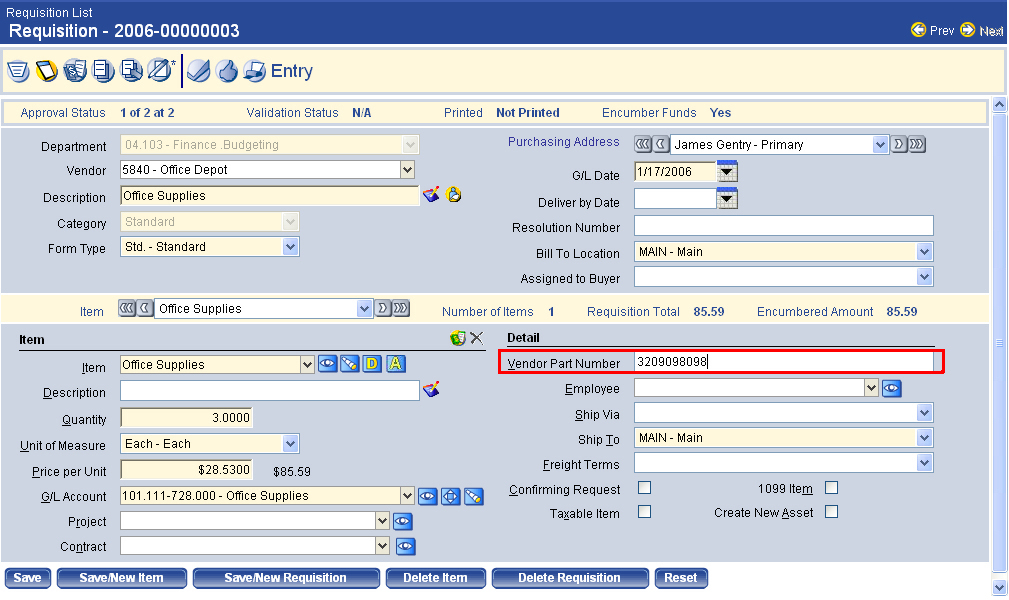Click into the Resolution Number field
Image resolution: width=1009 pixels, height=600 pixels.
[783, 226]
